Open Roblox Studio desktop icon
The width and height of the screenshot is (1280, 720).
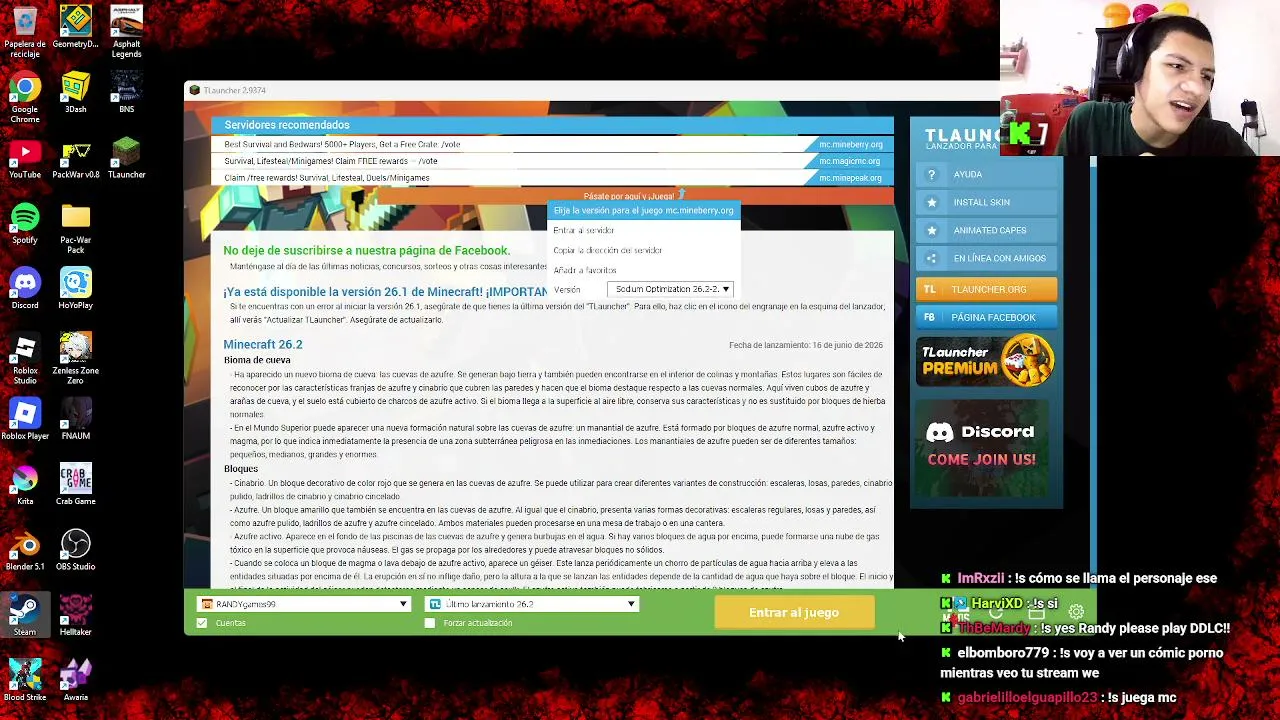(25, 359)
